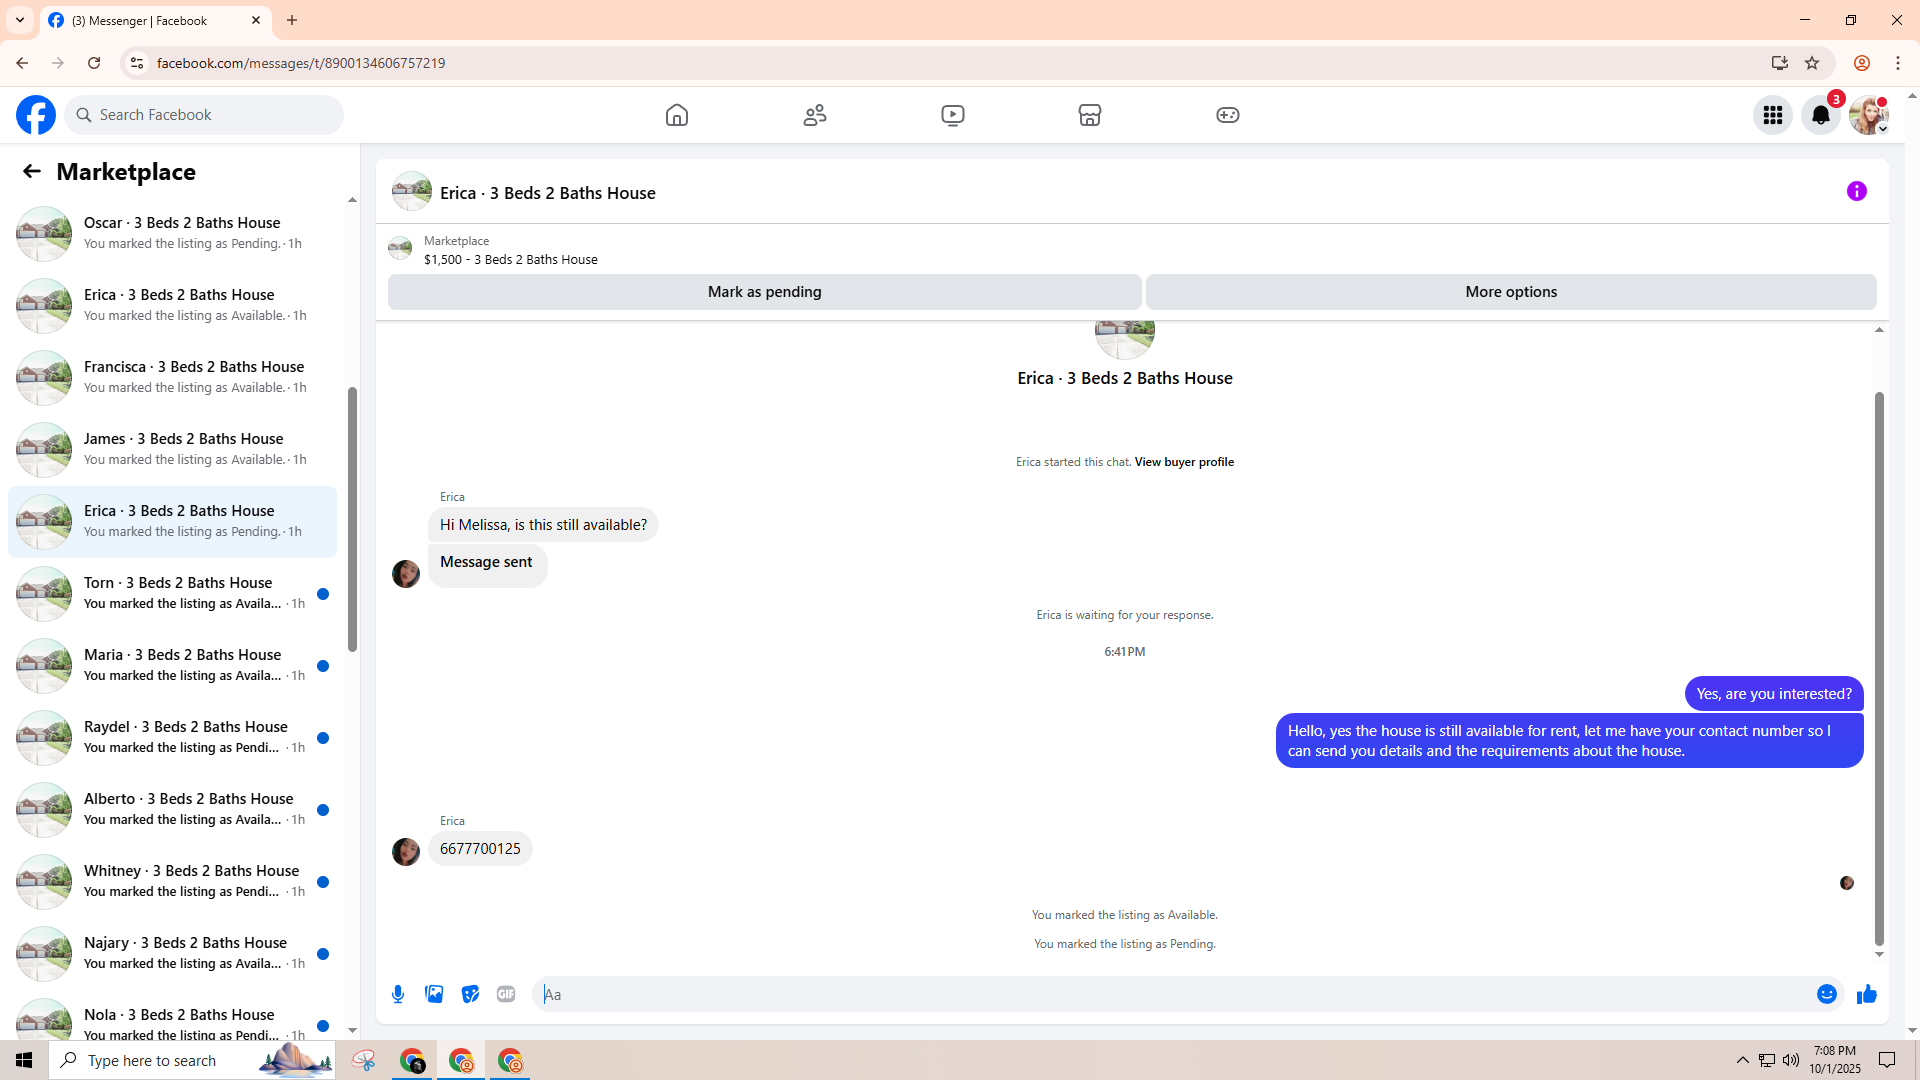This screenshot has width=1920, height=1080.
Task: Click the Search Facebook field
Action: (x=205, y=115)
